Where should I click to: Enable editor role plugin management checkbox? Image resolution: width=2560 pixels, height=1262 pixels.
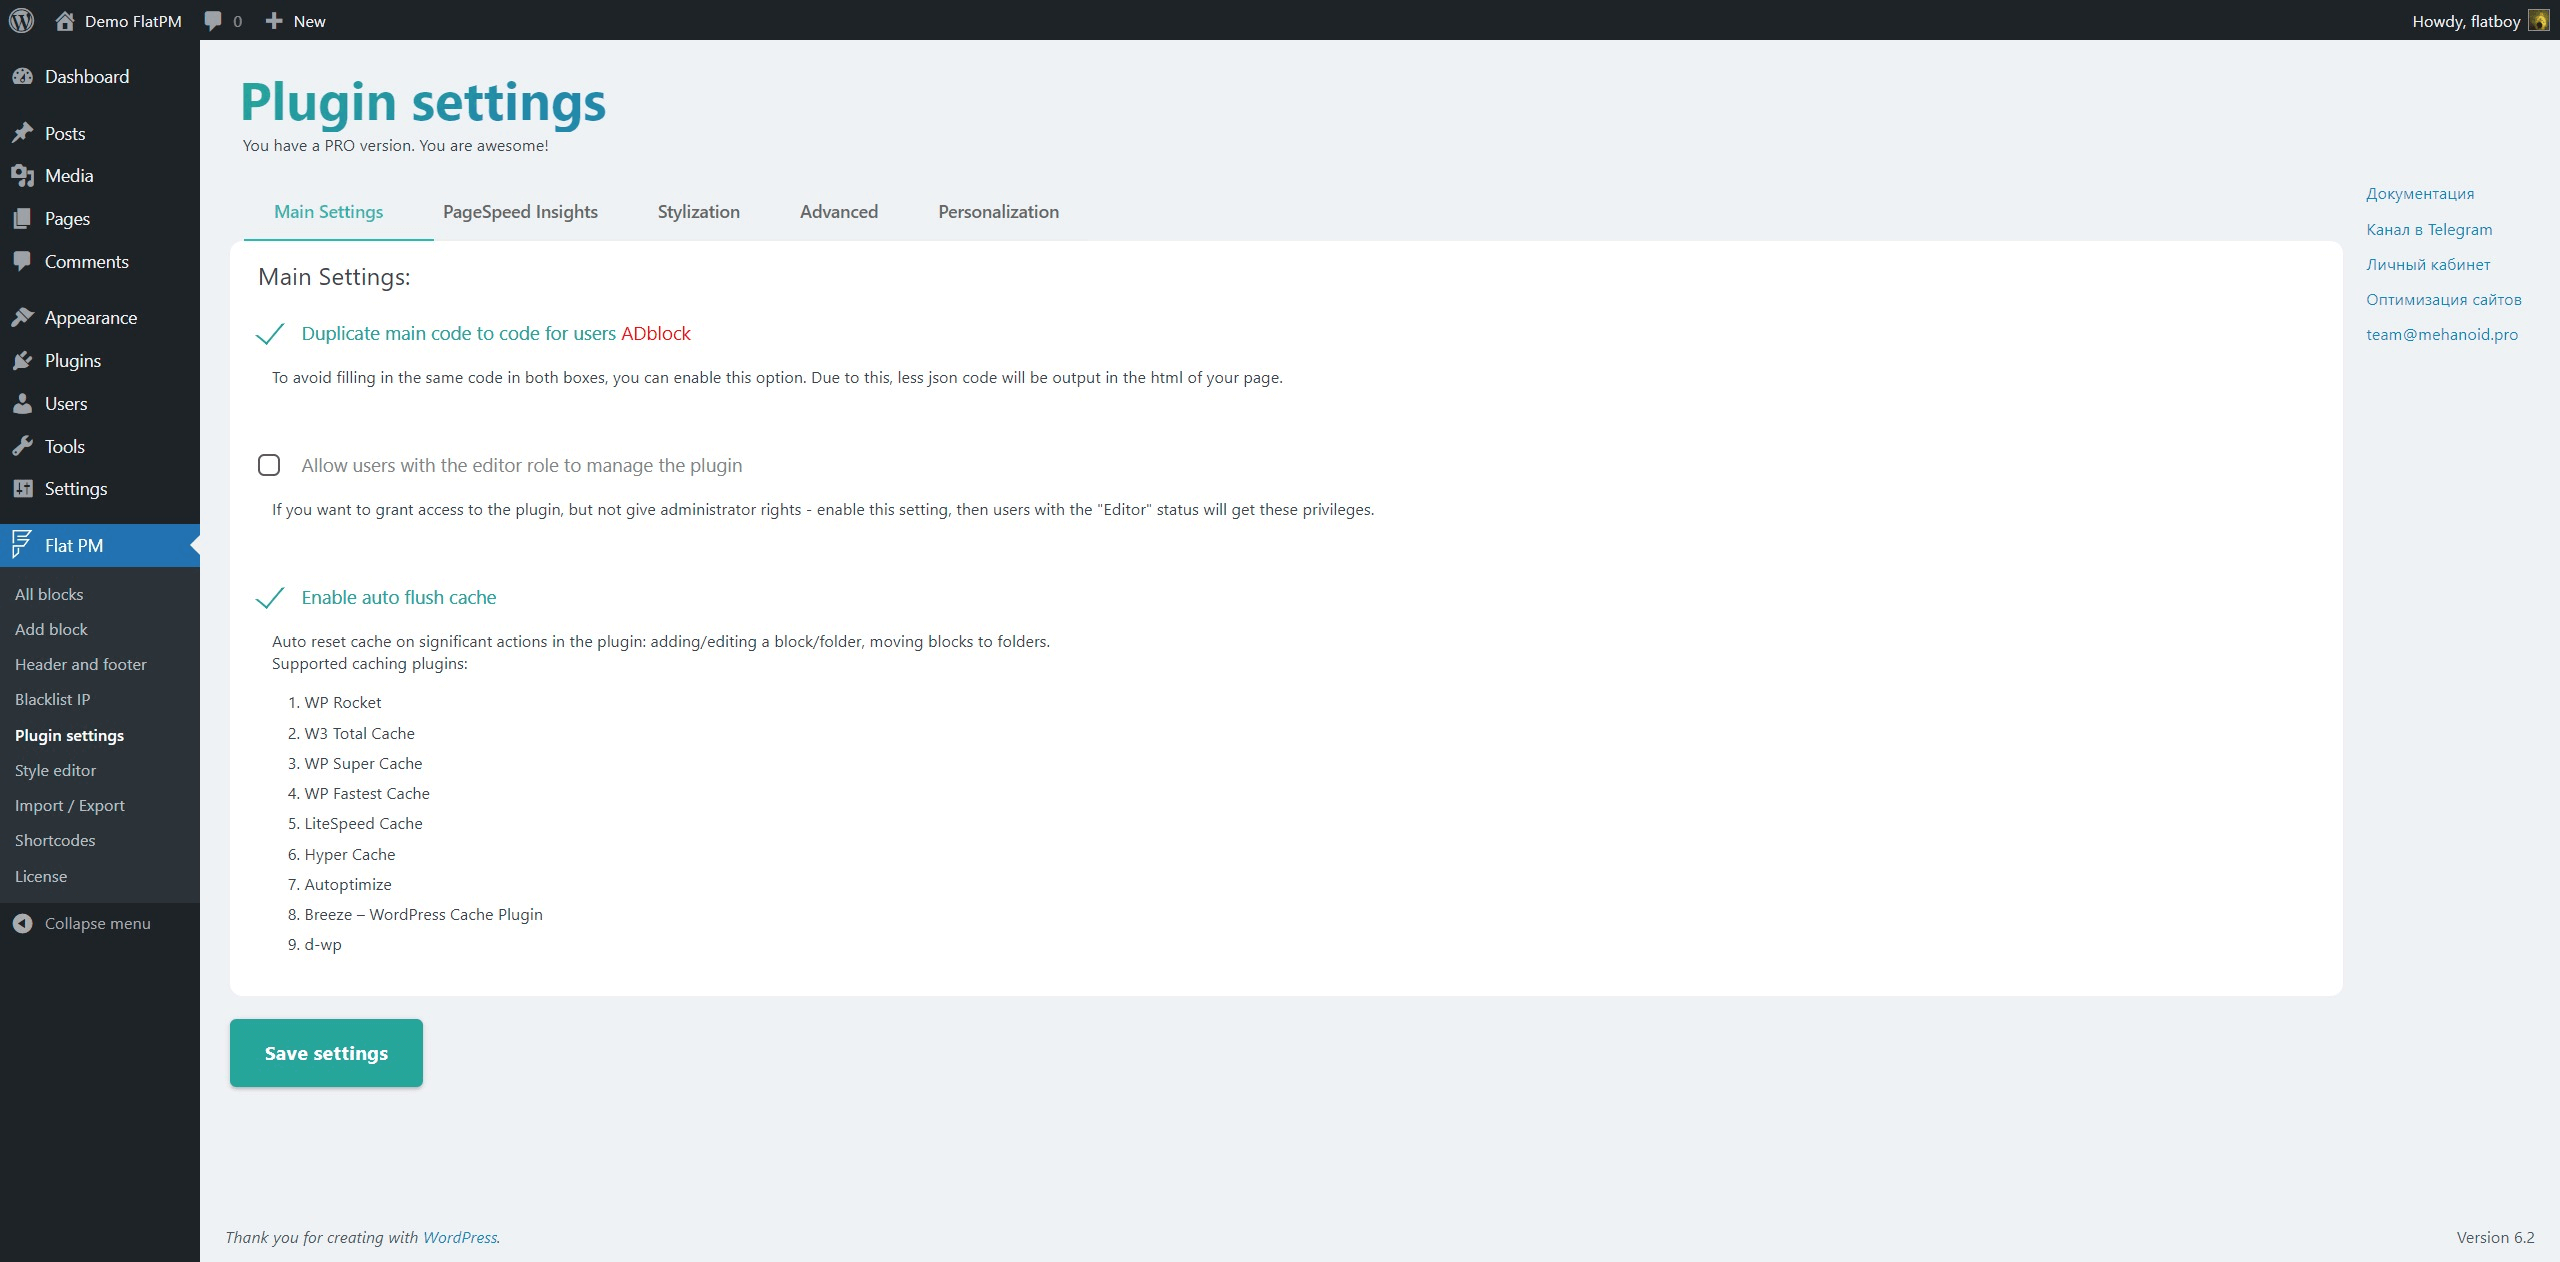(x=269, y=465)
